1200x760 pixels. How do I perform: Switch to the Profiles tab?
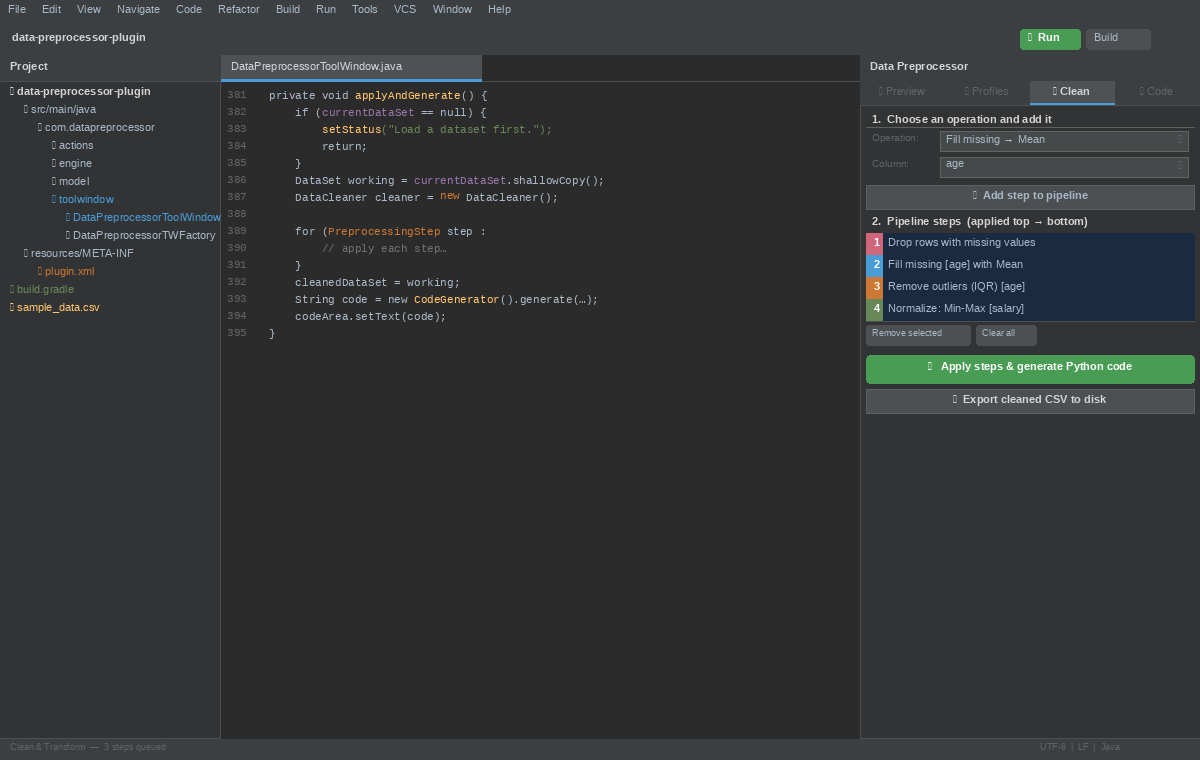(x=986, y=91)
